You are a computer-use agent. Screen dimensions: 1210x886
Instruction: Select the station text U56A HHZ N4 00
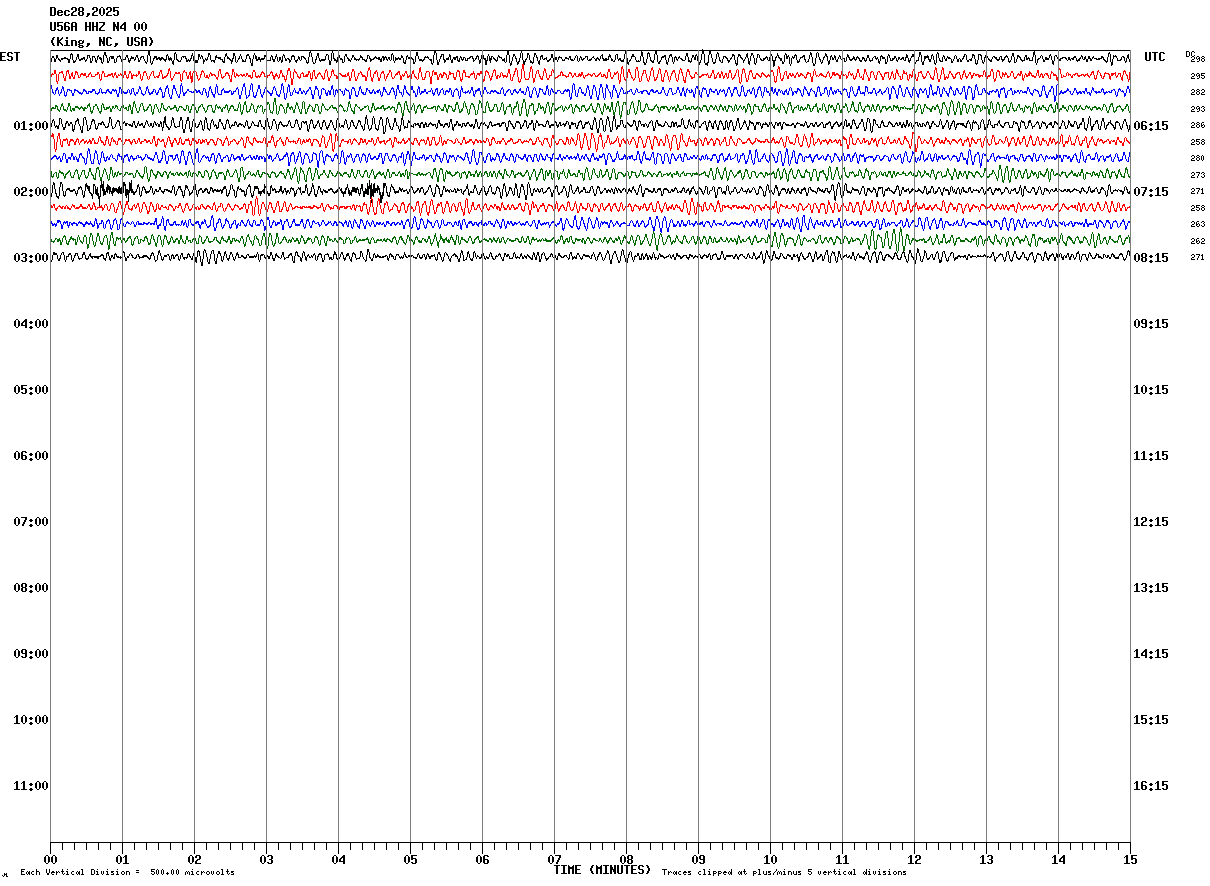click(x=98, y=27)
